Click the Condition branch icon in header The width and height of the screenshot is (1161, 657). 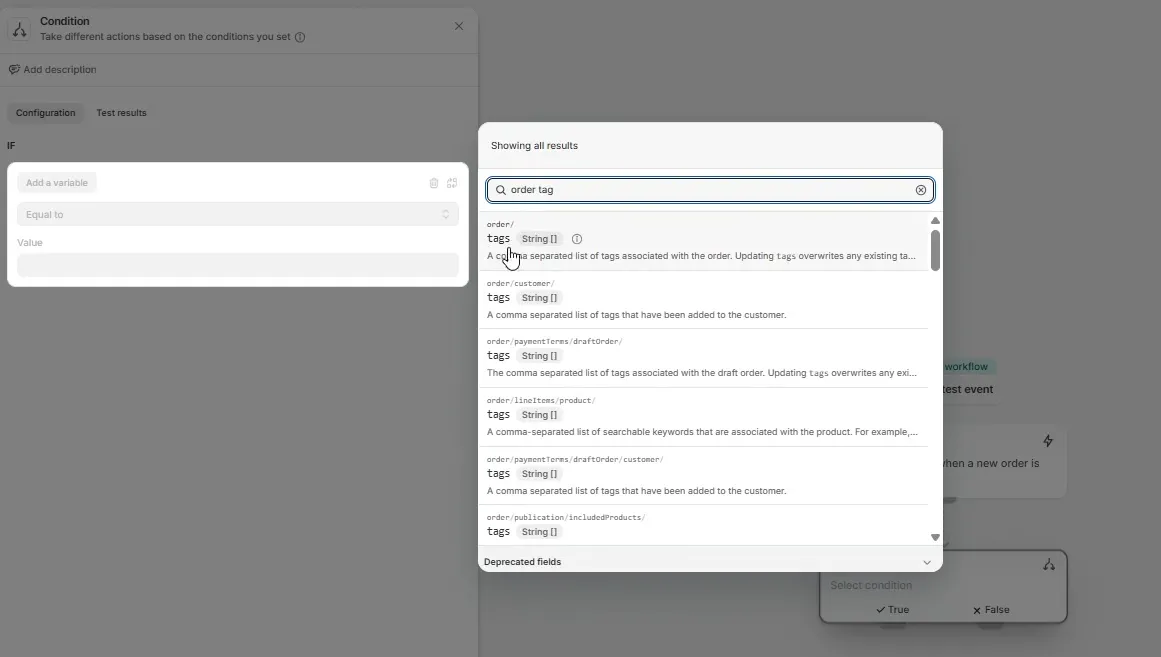(x=19, y=29)
